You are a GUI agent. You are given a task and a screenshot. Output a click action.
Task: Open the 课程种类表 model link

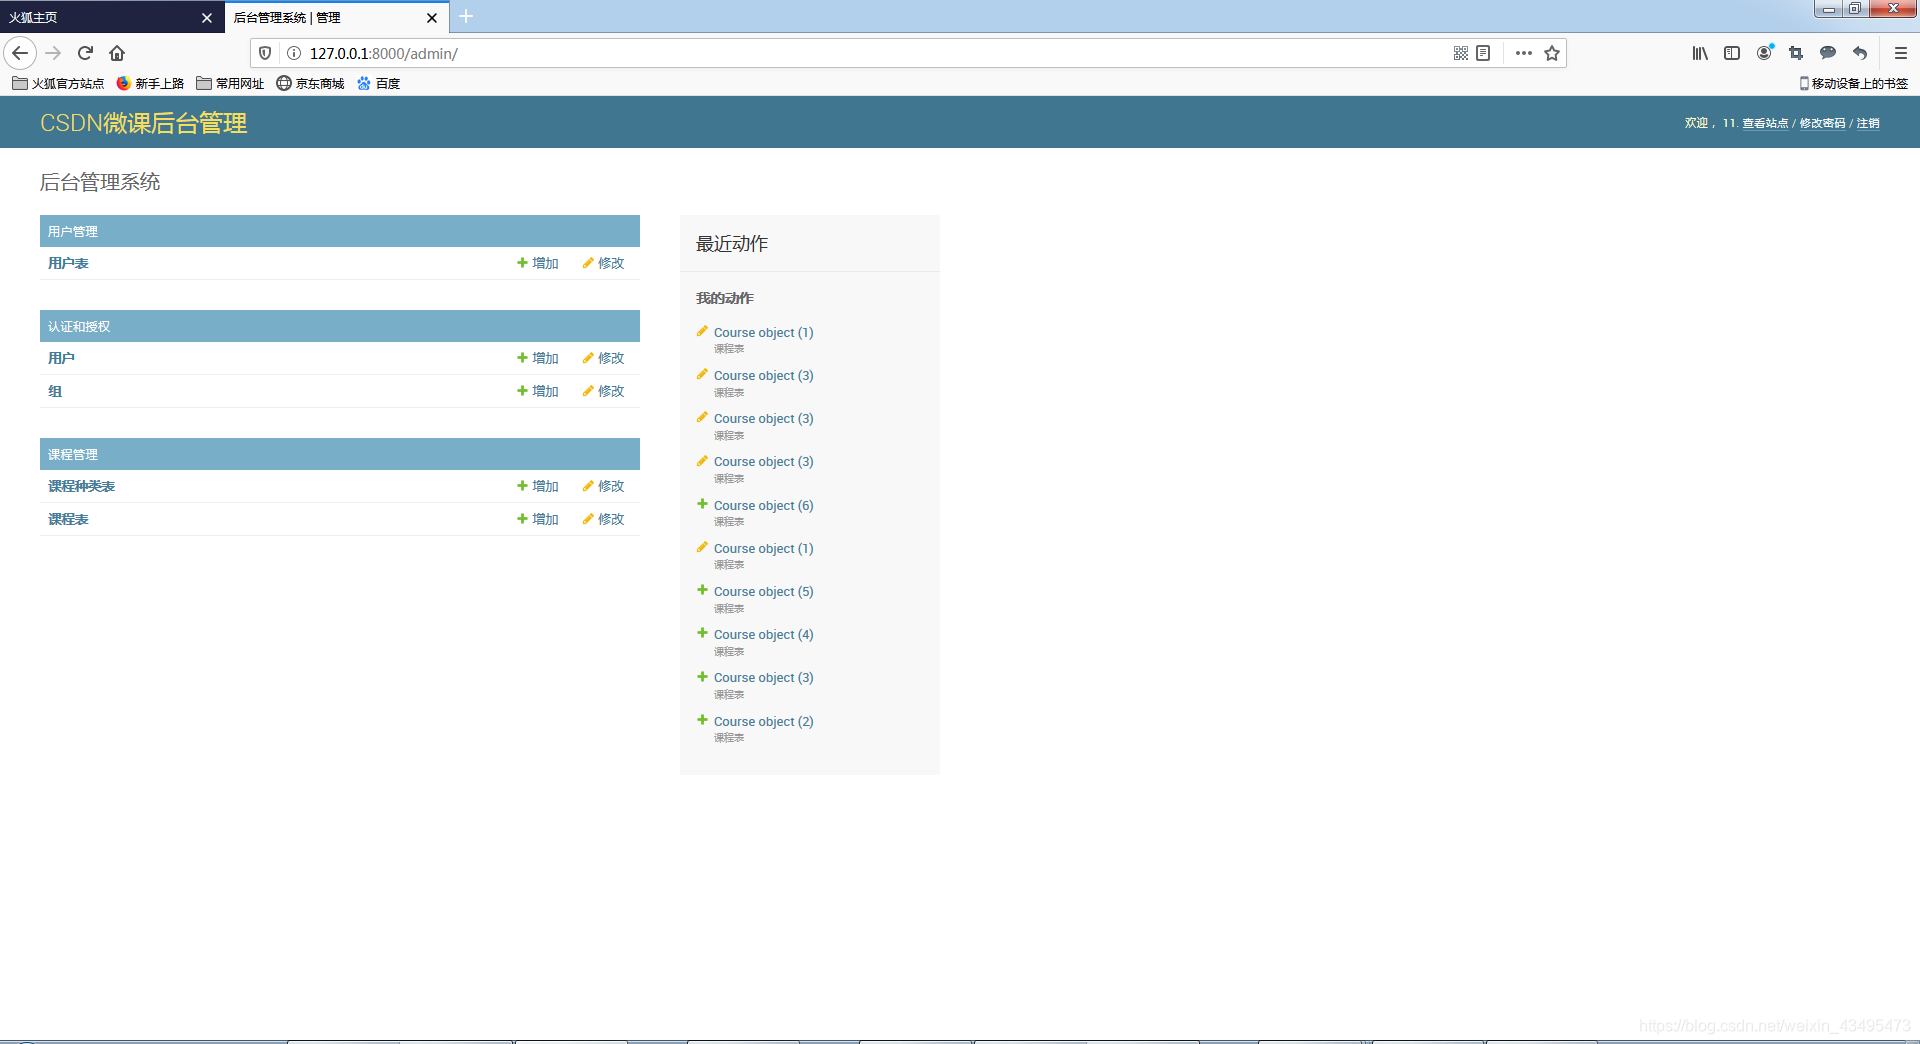pos(81,486)
